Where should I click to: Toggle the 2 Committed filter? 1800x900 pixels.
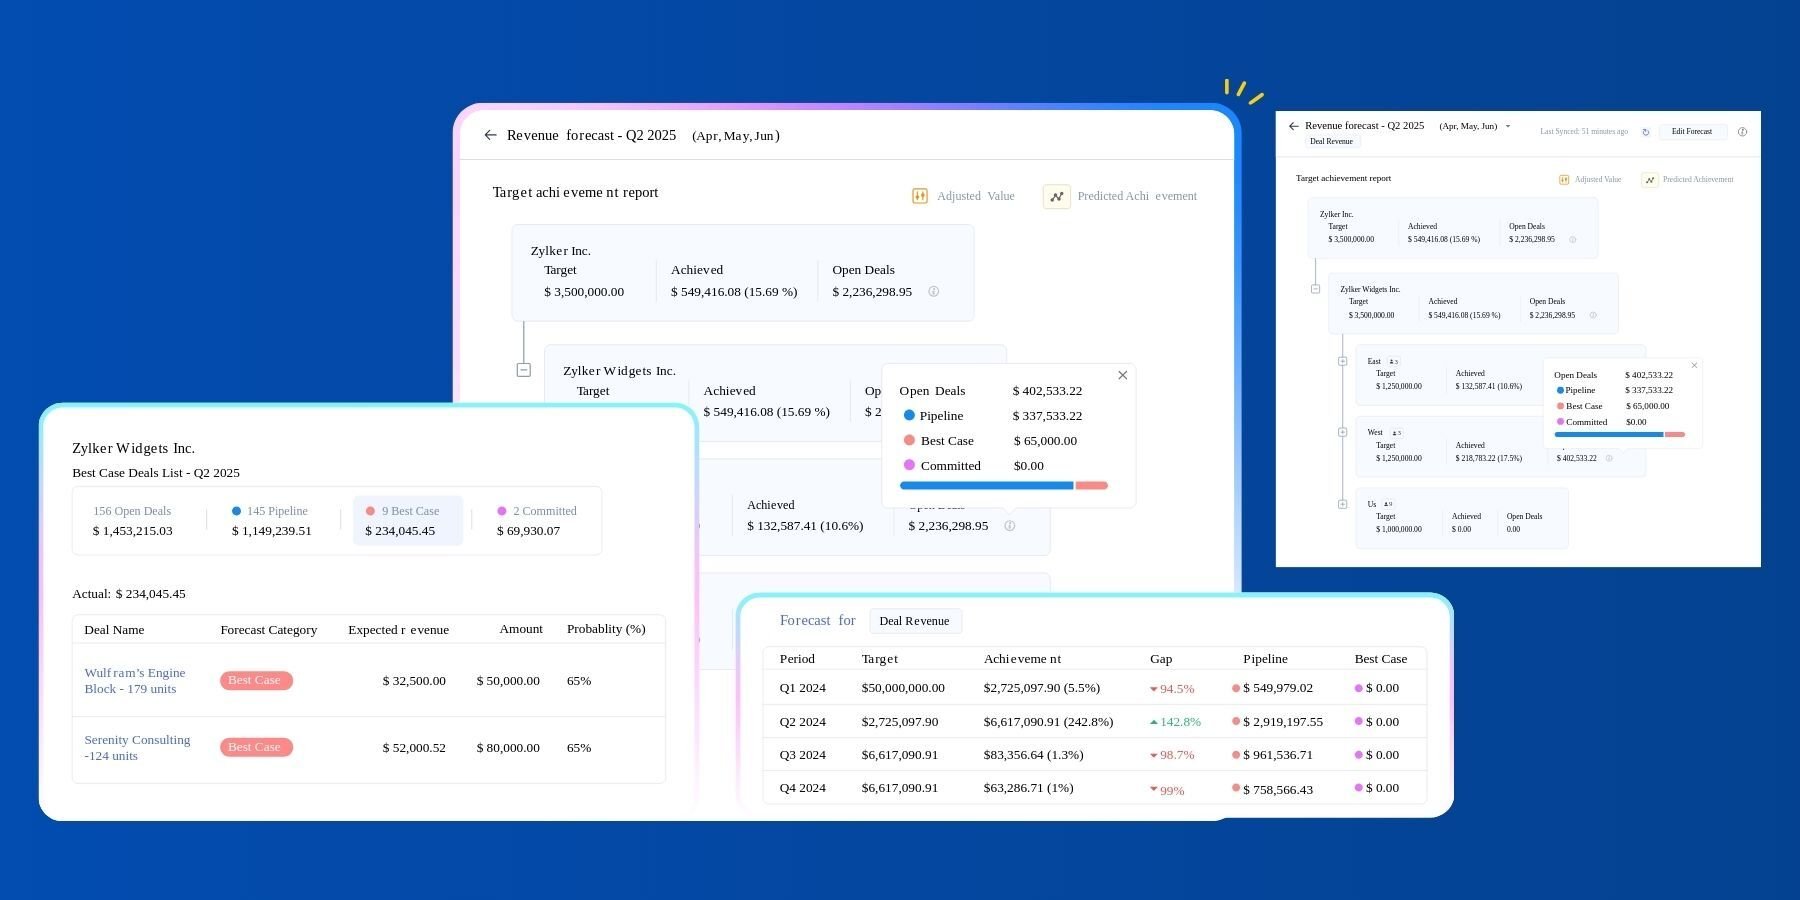point(537,520)
